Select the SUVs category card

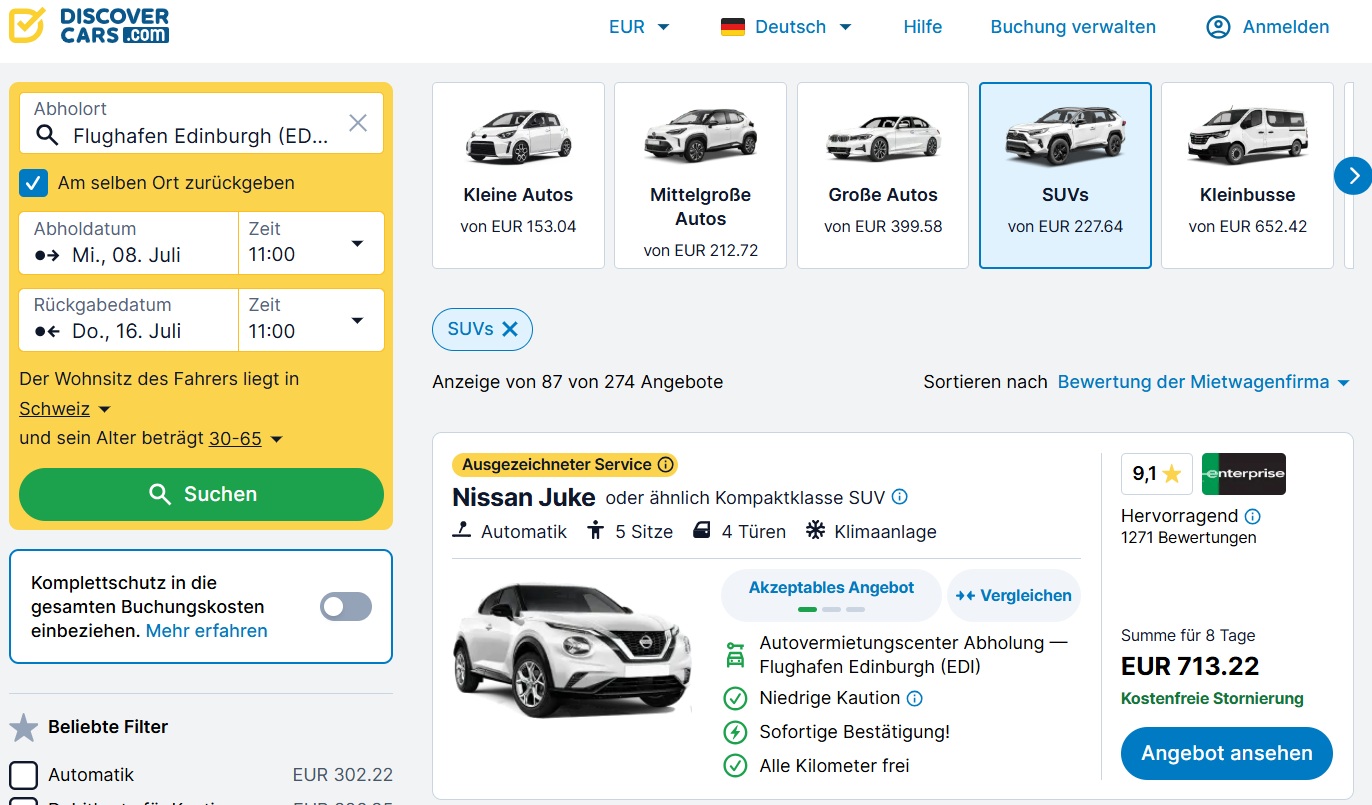coord(1065,176)
